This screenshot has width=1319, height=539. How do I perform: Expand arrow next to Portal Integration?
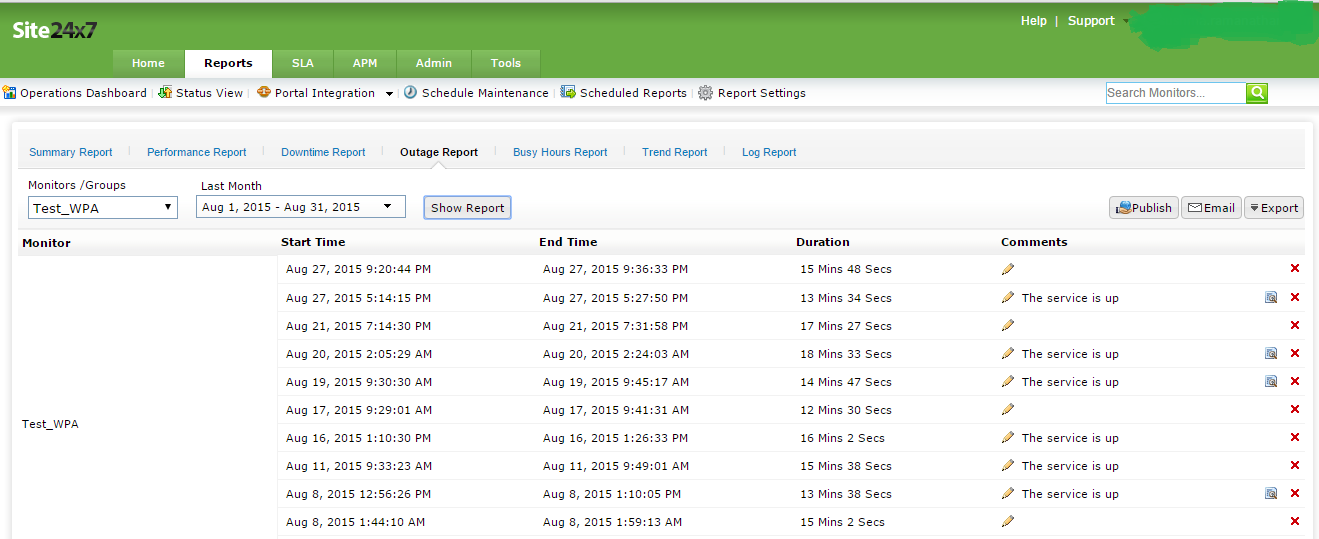click(x=389, y=94)
